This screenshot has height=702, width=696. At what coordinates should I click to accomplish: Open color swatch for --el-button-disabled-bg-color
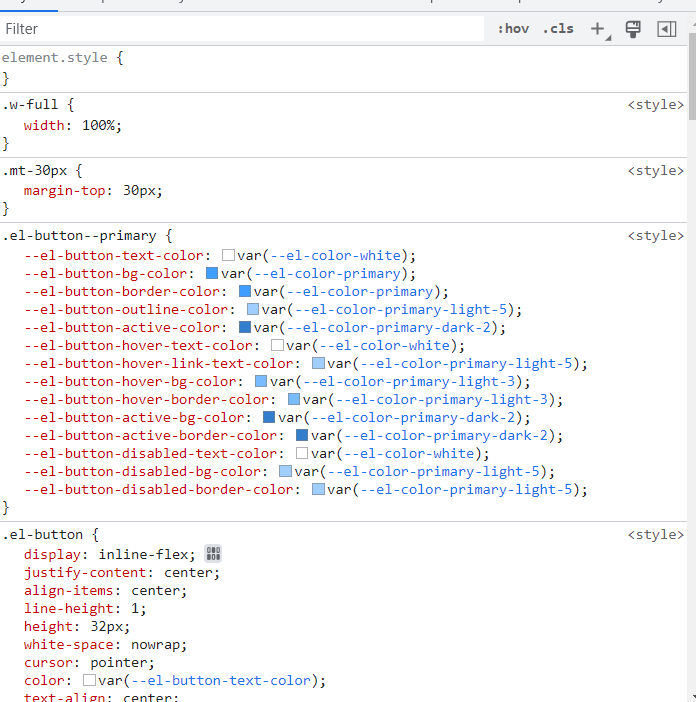[286, 471]
